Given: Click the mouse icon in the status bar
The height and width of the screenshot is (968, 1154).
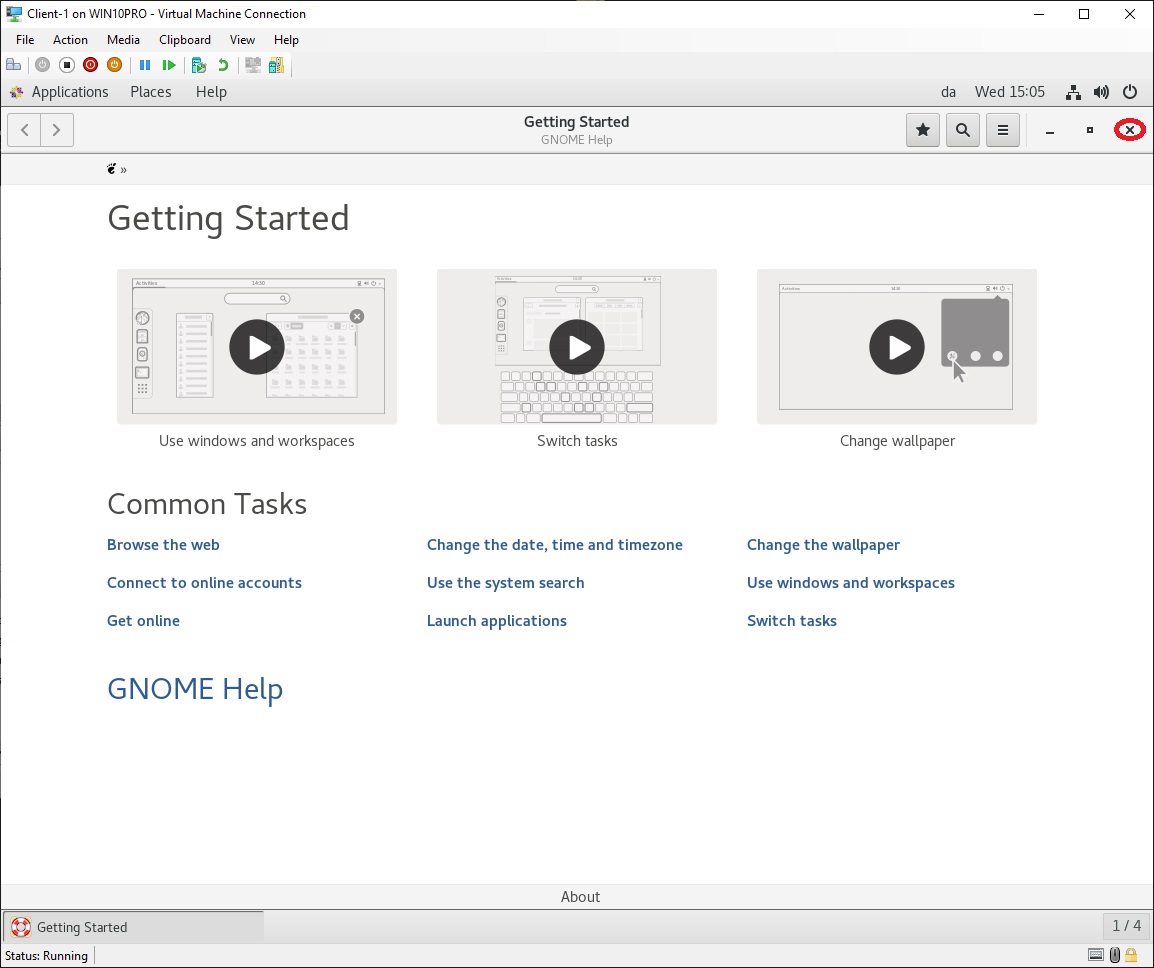Looking at the screenshot, I should coord(1115,955).
